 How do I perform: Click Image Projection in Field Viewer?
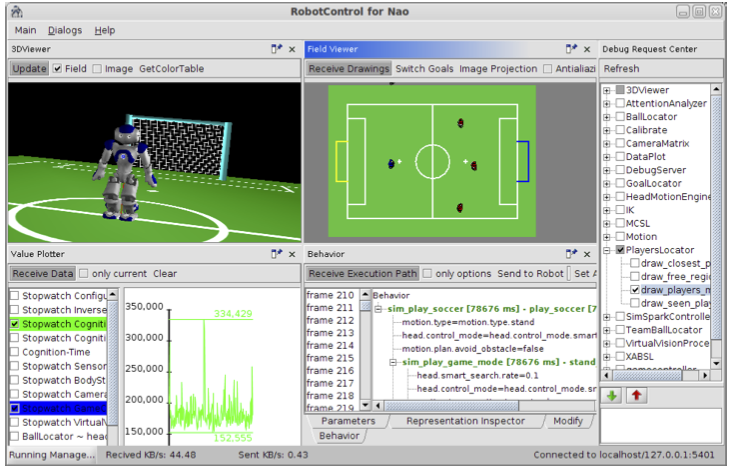pyautogui.click(x=498, y=68)
